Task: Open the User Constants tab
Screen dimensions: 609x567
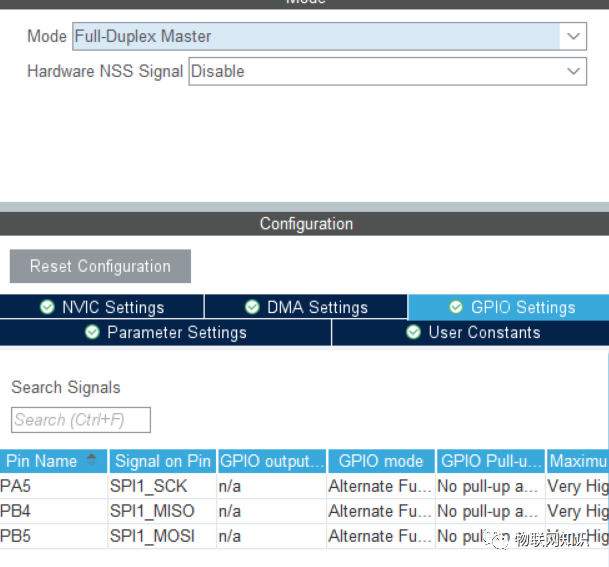Action: click(470, 332)
